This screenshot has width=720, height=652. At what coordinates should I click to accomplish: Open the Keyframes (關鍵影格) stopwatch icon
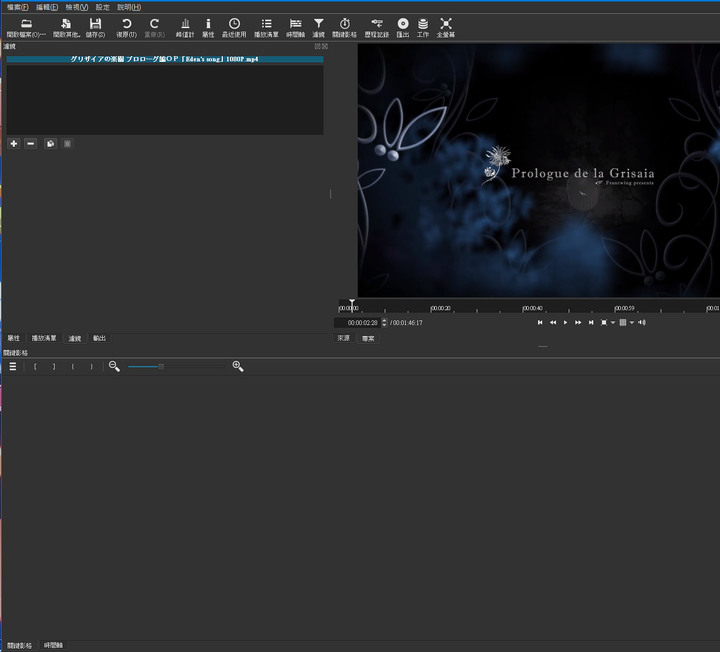pos(344,28)
